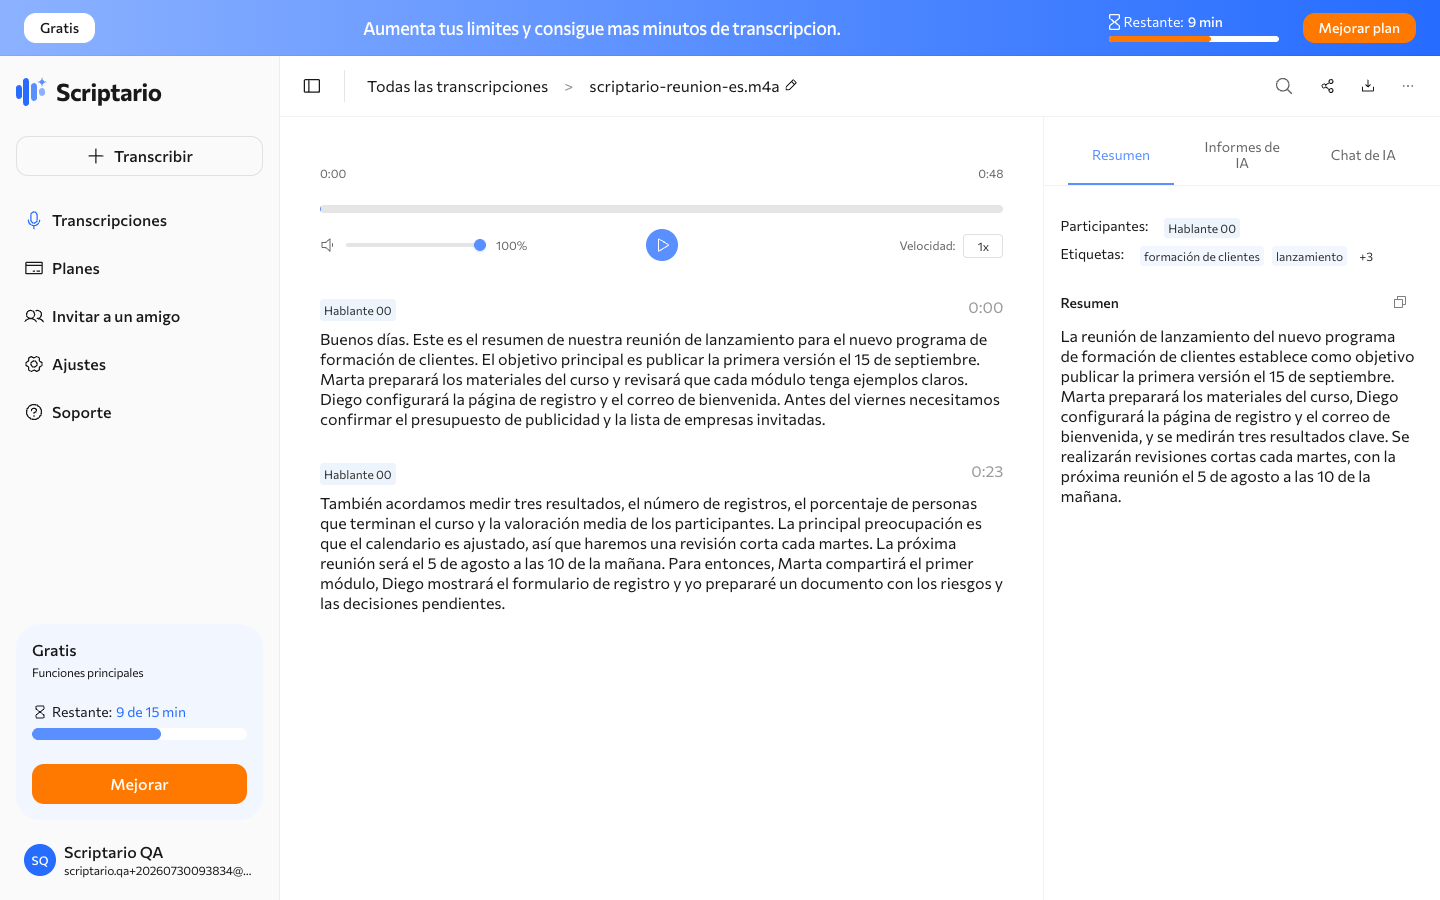Click the share icon in header

(x=1327, y=86)
